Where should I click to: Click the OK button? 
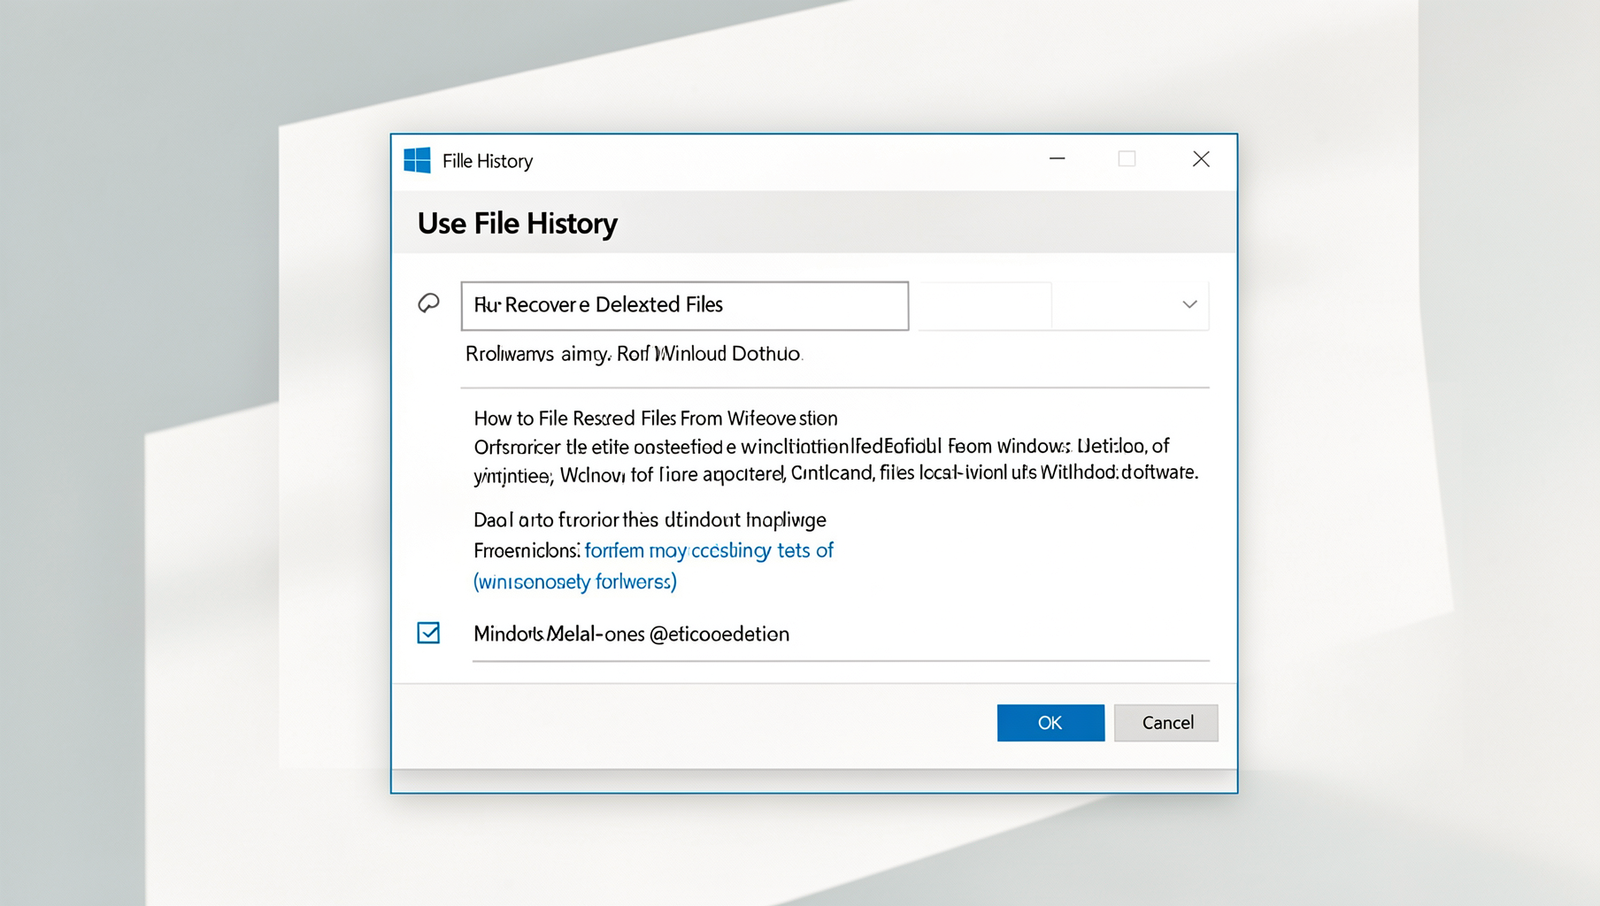[1051, 723]
